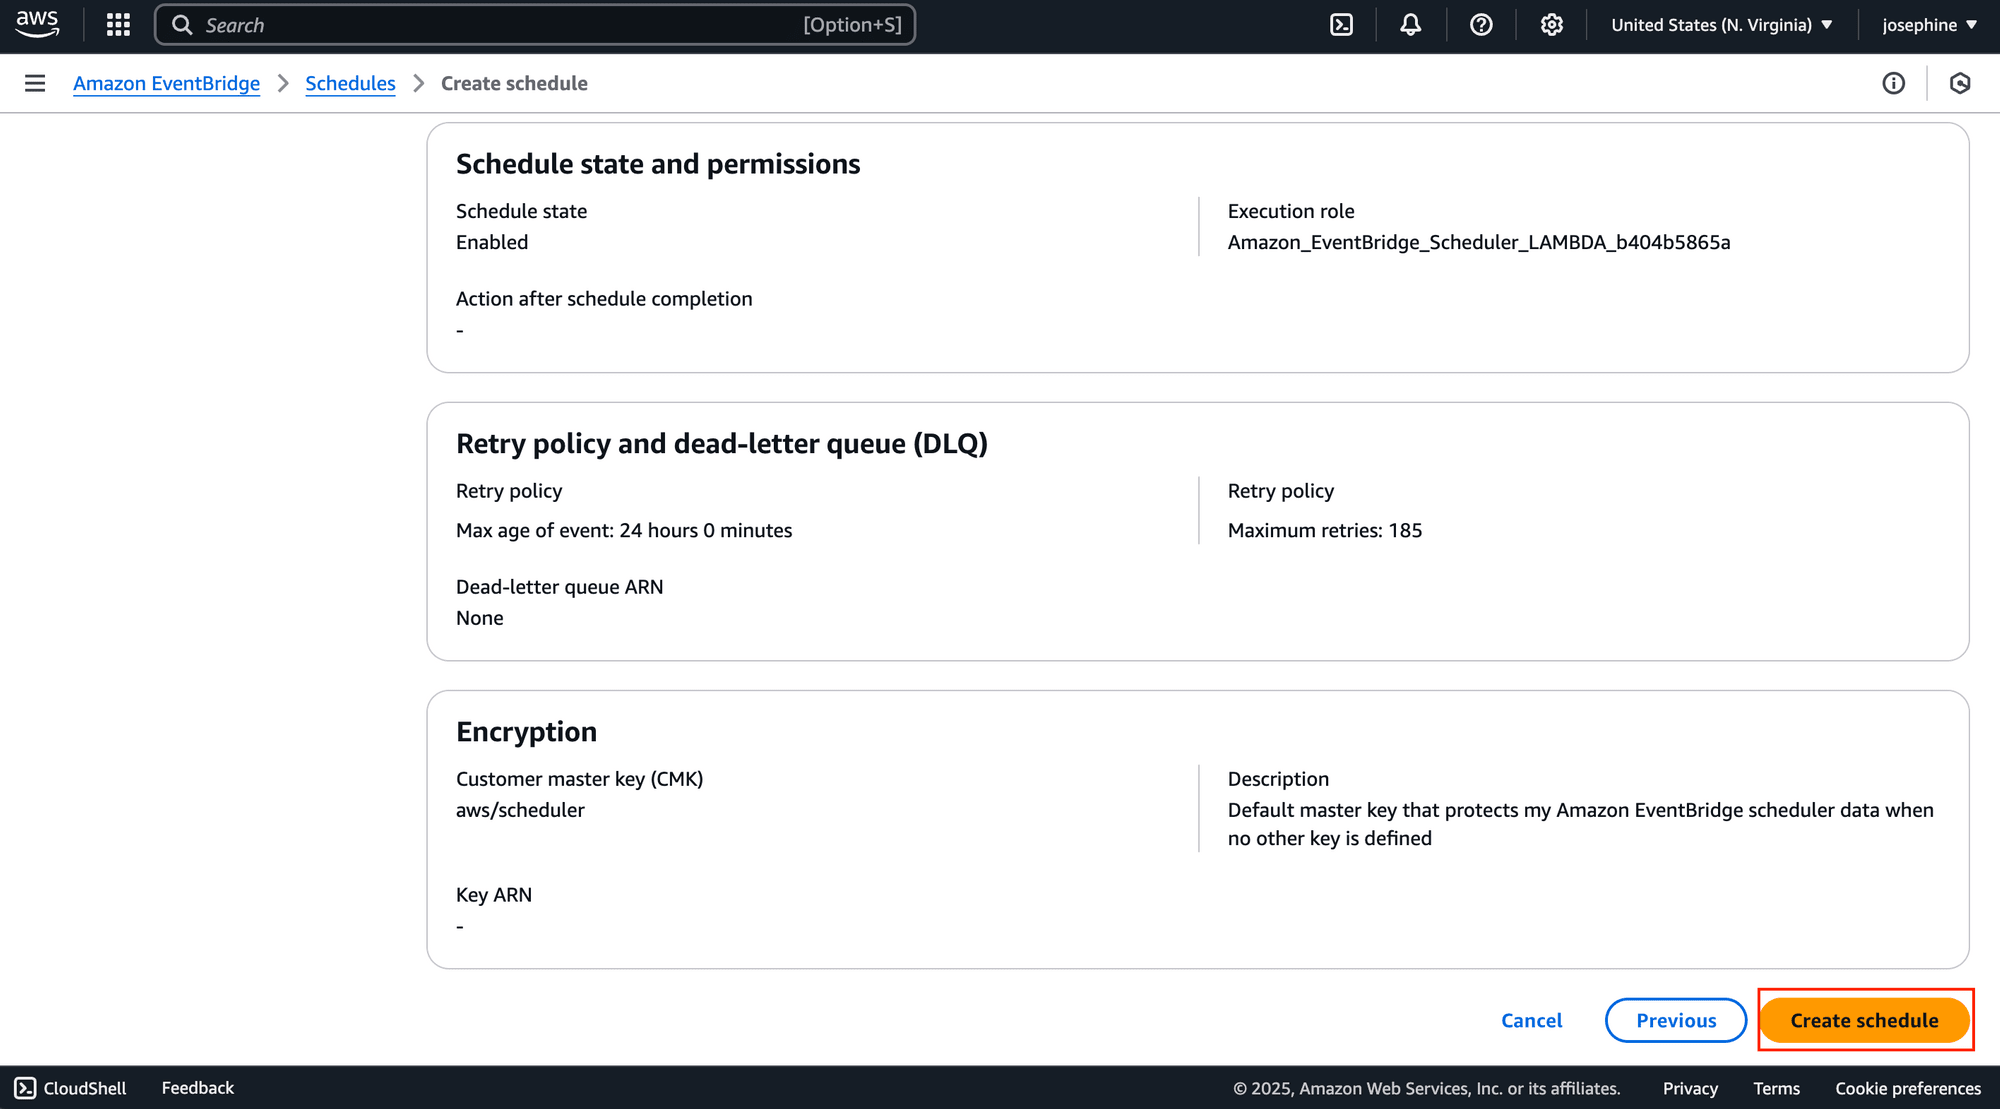2000x1109 pixels.
Task: Click the 'Maximum retries: 185' value
Action: (x=1324, y=530)
